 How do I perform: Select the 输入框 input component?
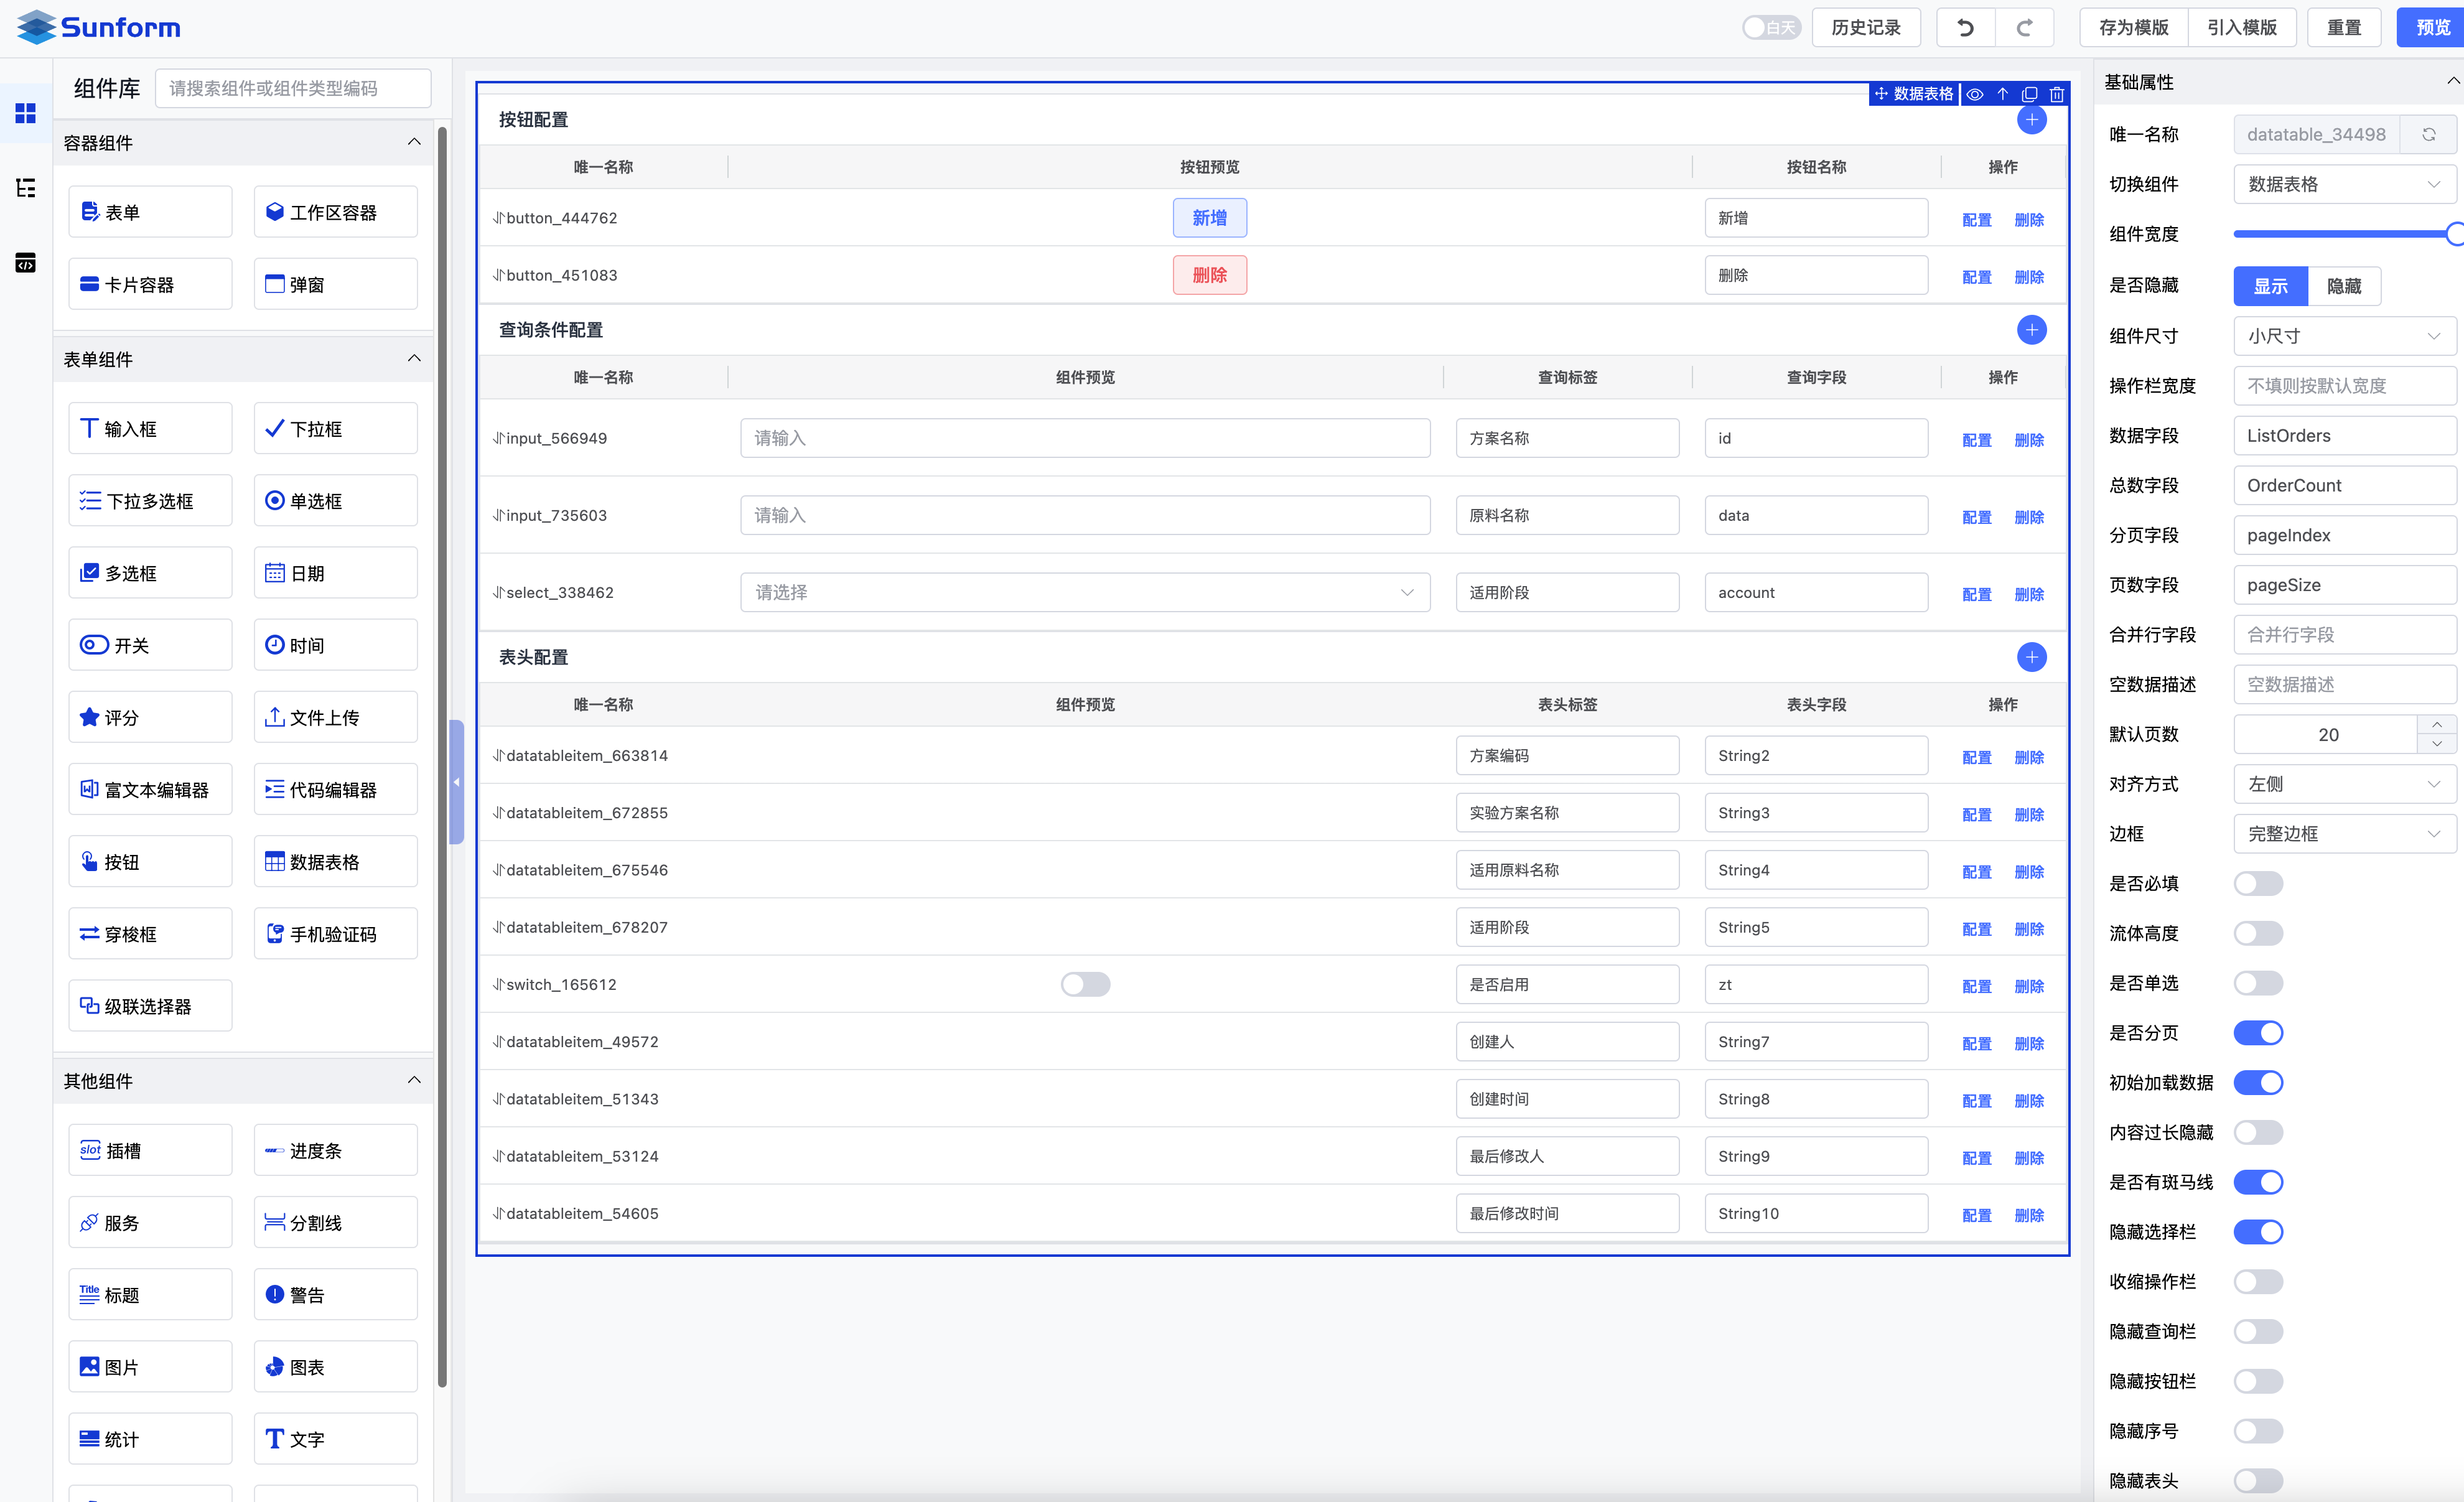click(150, 428)
